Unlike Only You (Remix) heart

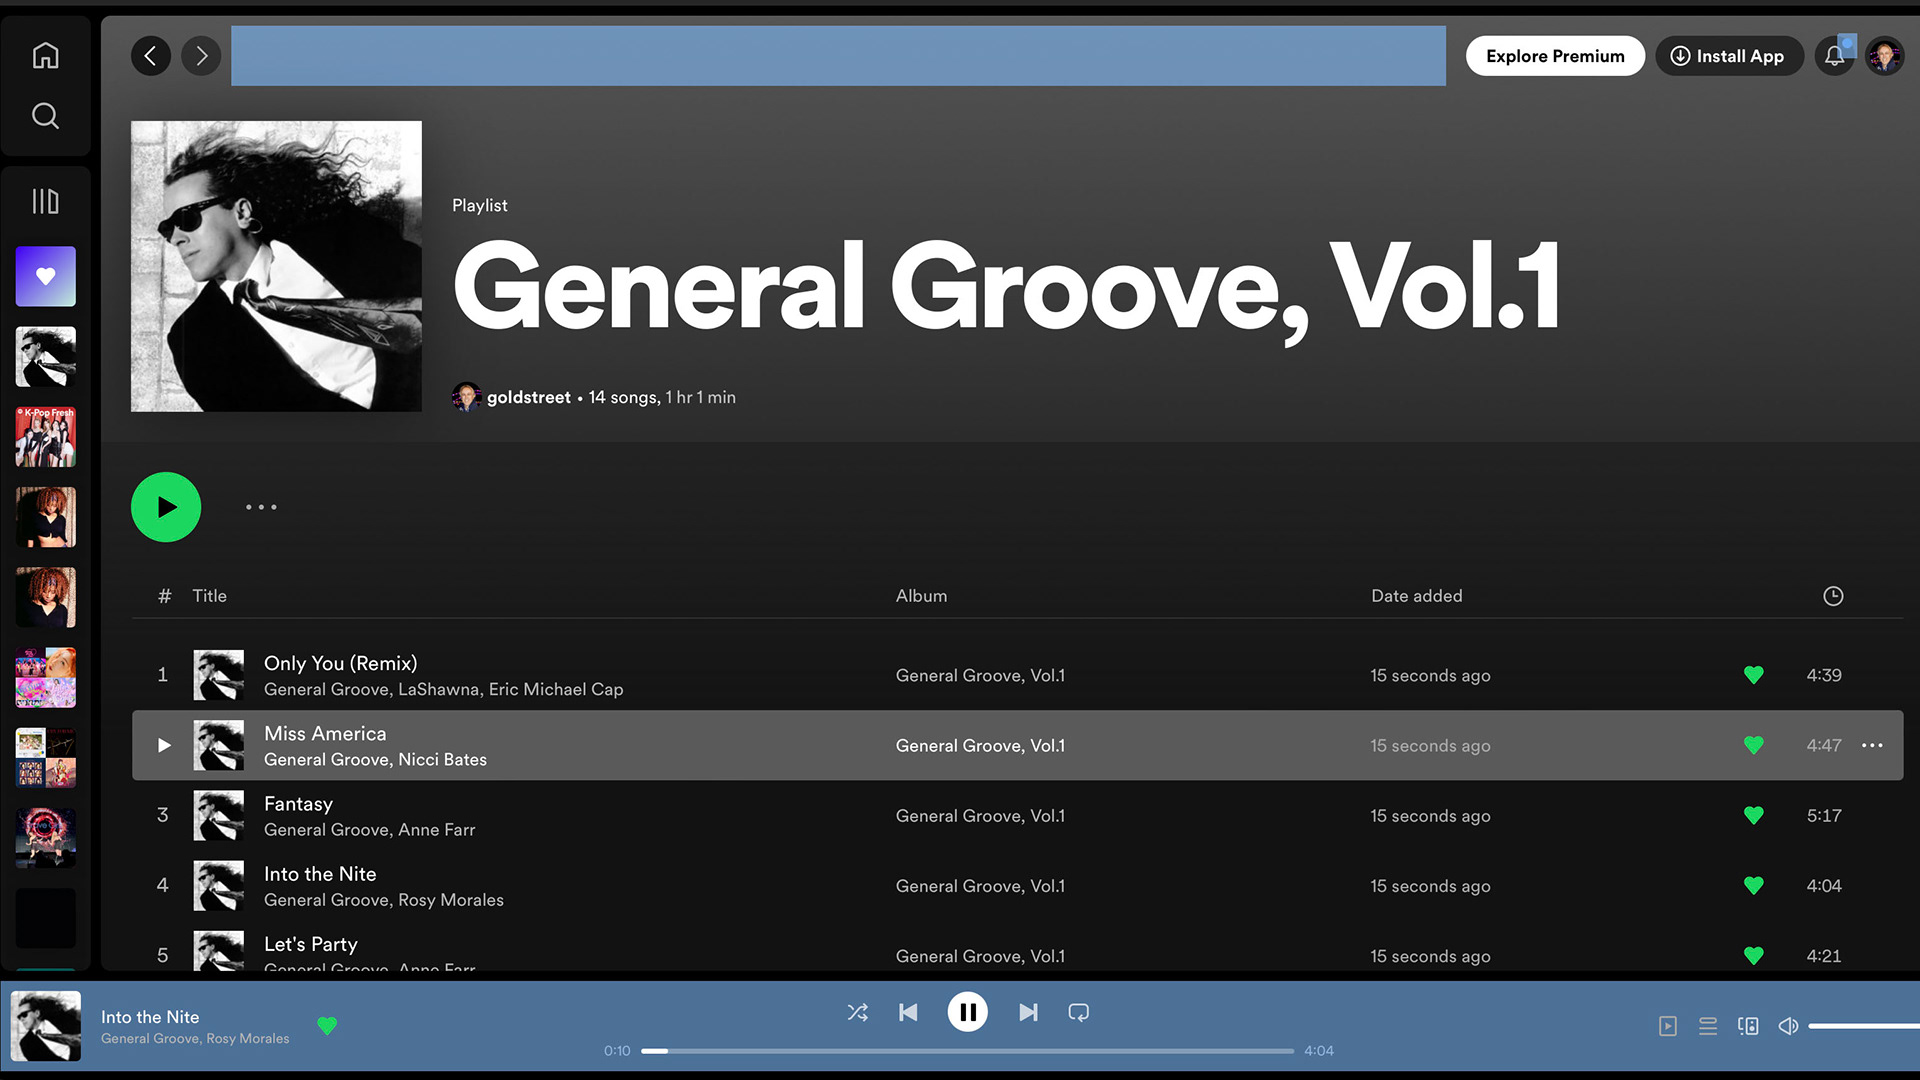(x=1753, y=675)
